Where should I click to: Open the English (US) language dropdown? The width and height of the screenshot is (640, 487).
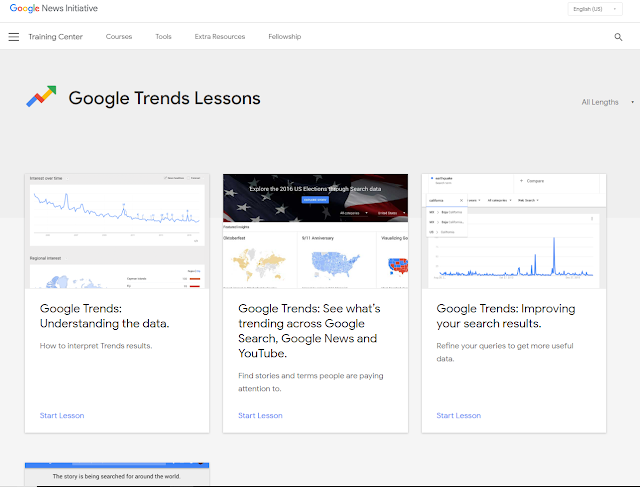point(595,9)
